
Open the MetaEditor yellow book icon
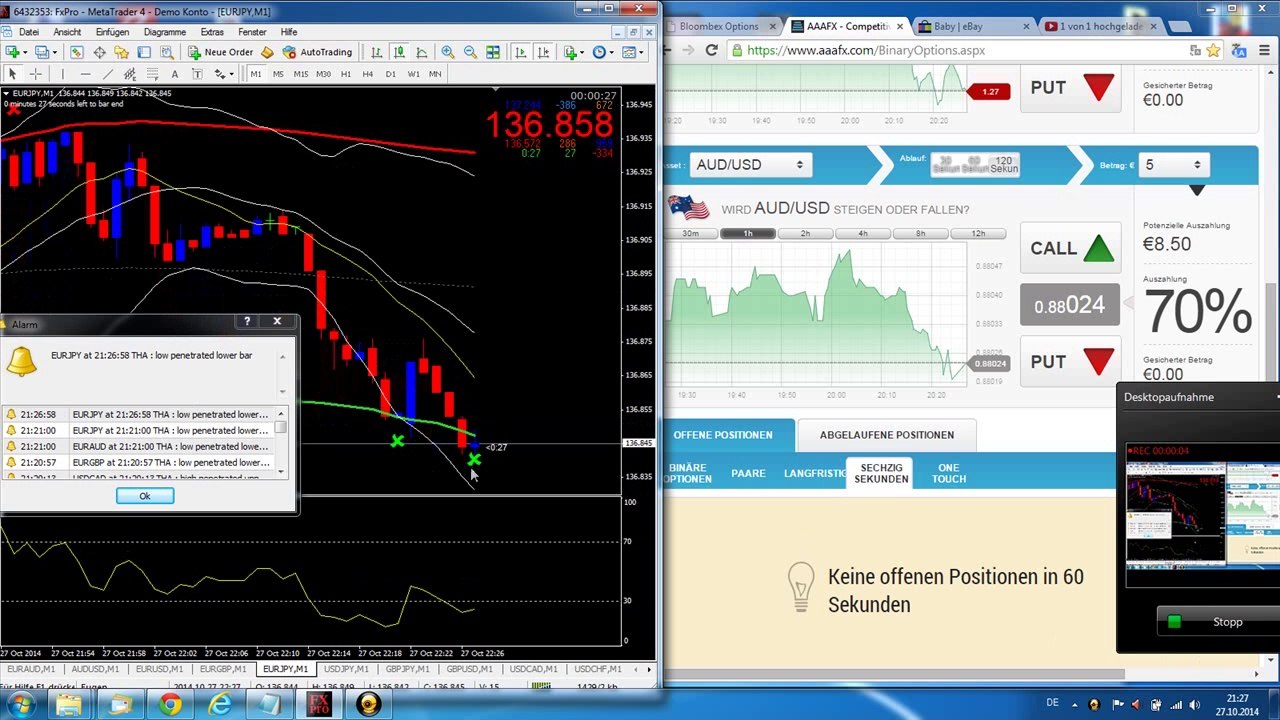click(267, 52)
